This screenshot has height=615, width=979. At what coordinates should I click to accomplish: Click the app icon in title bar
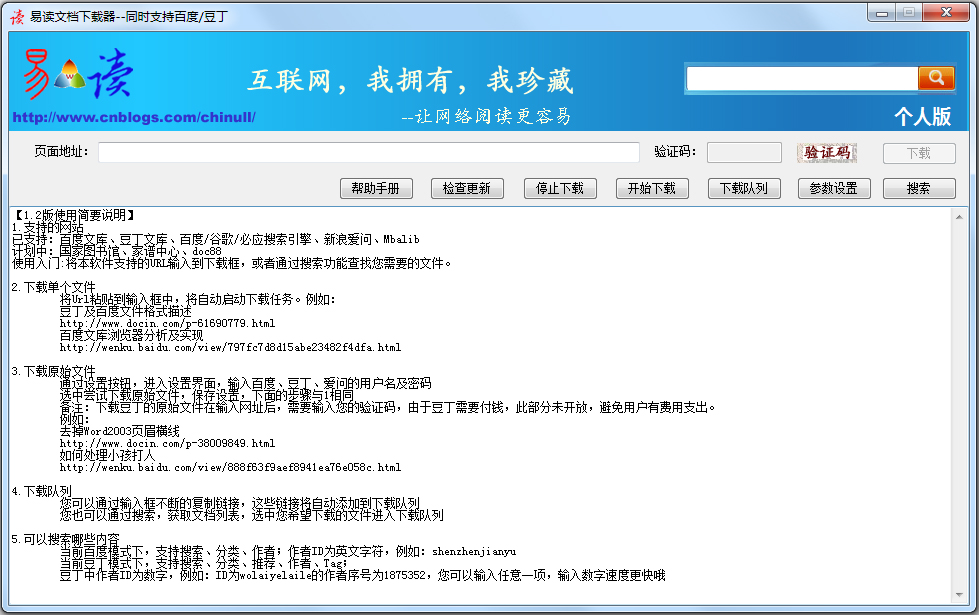click(16, 14)
